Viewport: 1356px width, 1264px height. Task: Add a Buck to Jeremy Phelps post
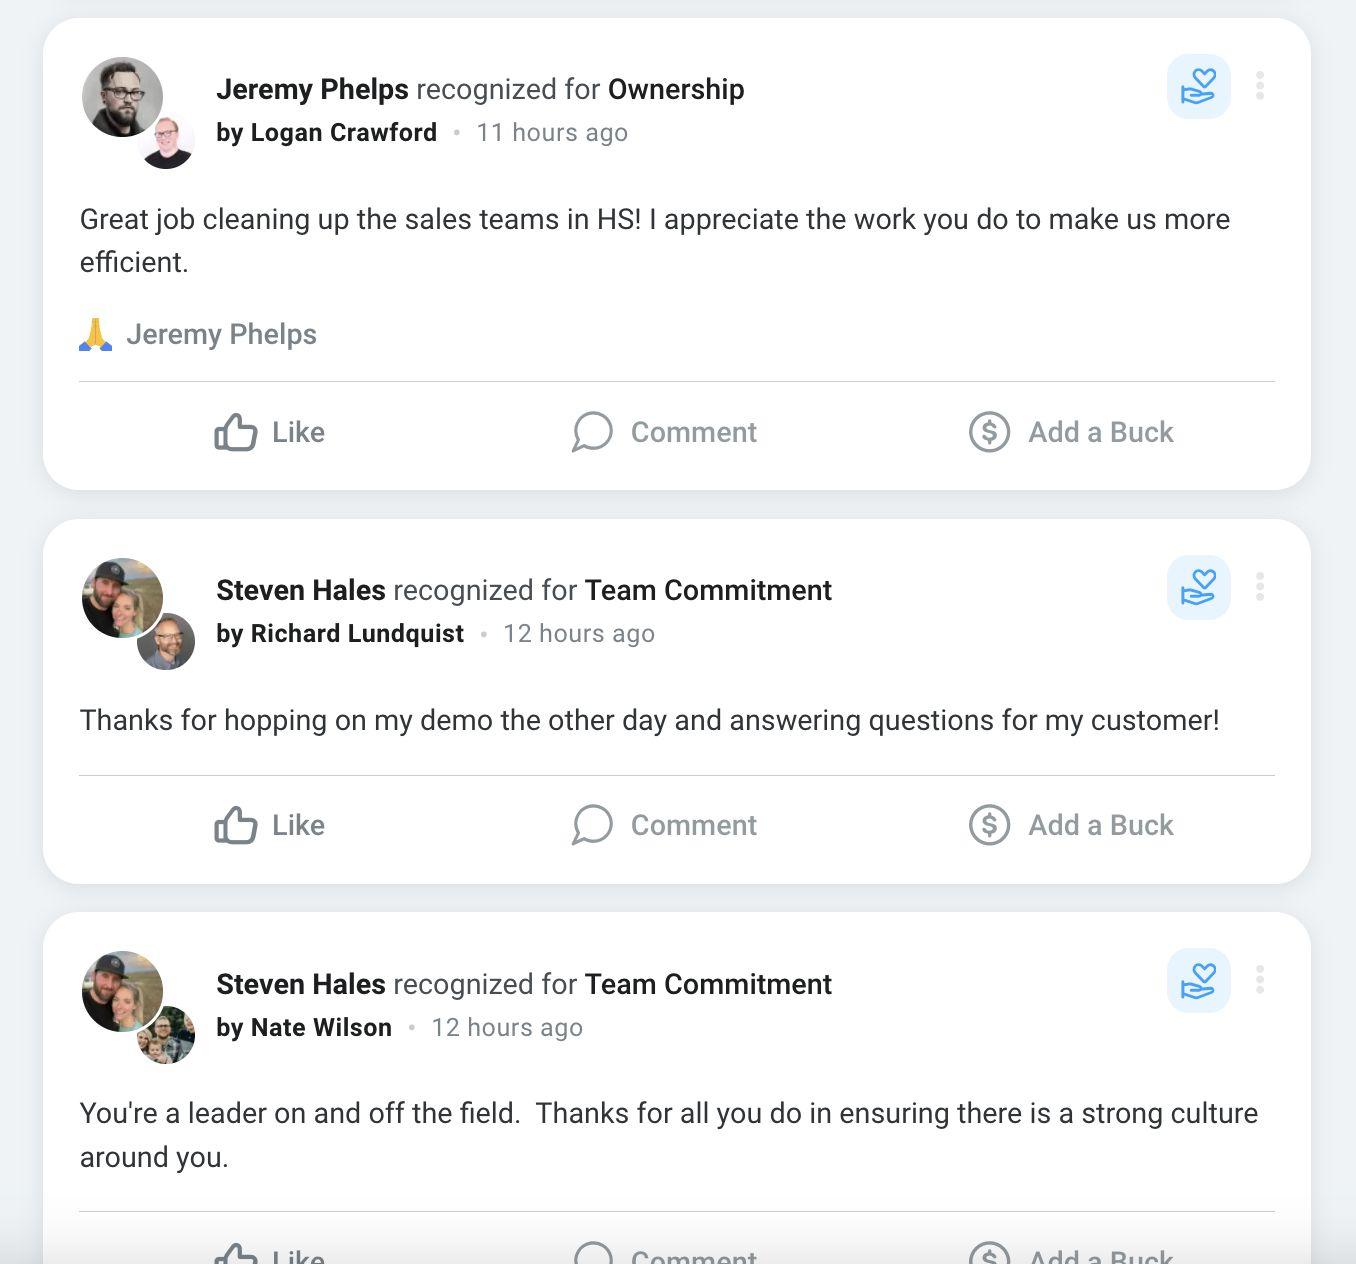click(x=1071, y=432)
